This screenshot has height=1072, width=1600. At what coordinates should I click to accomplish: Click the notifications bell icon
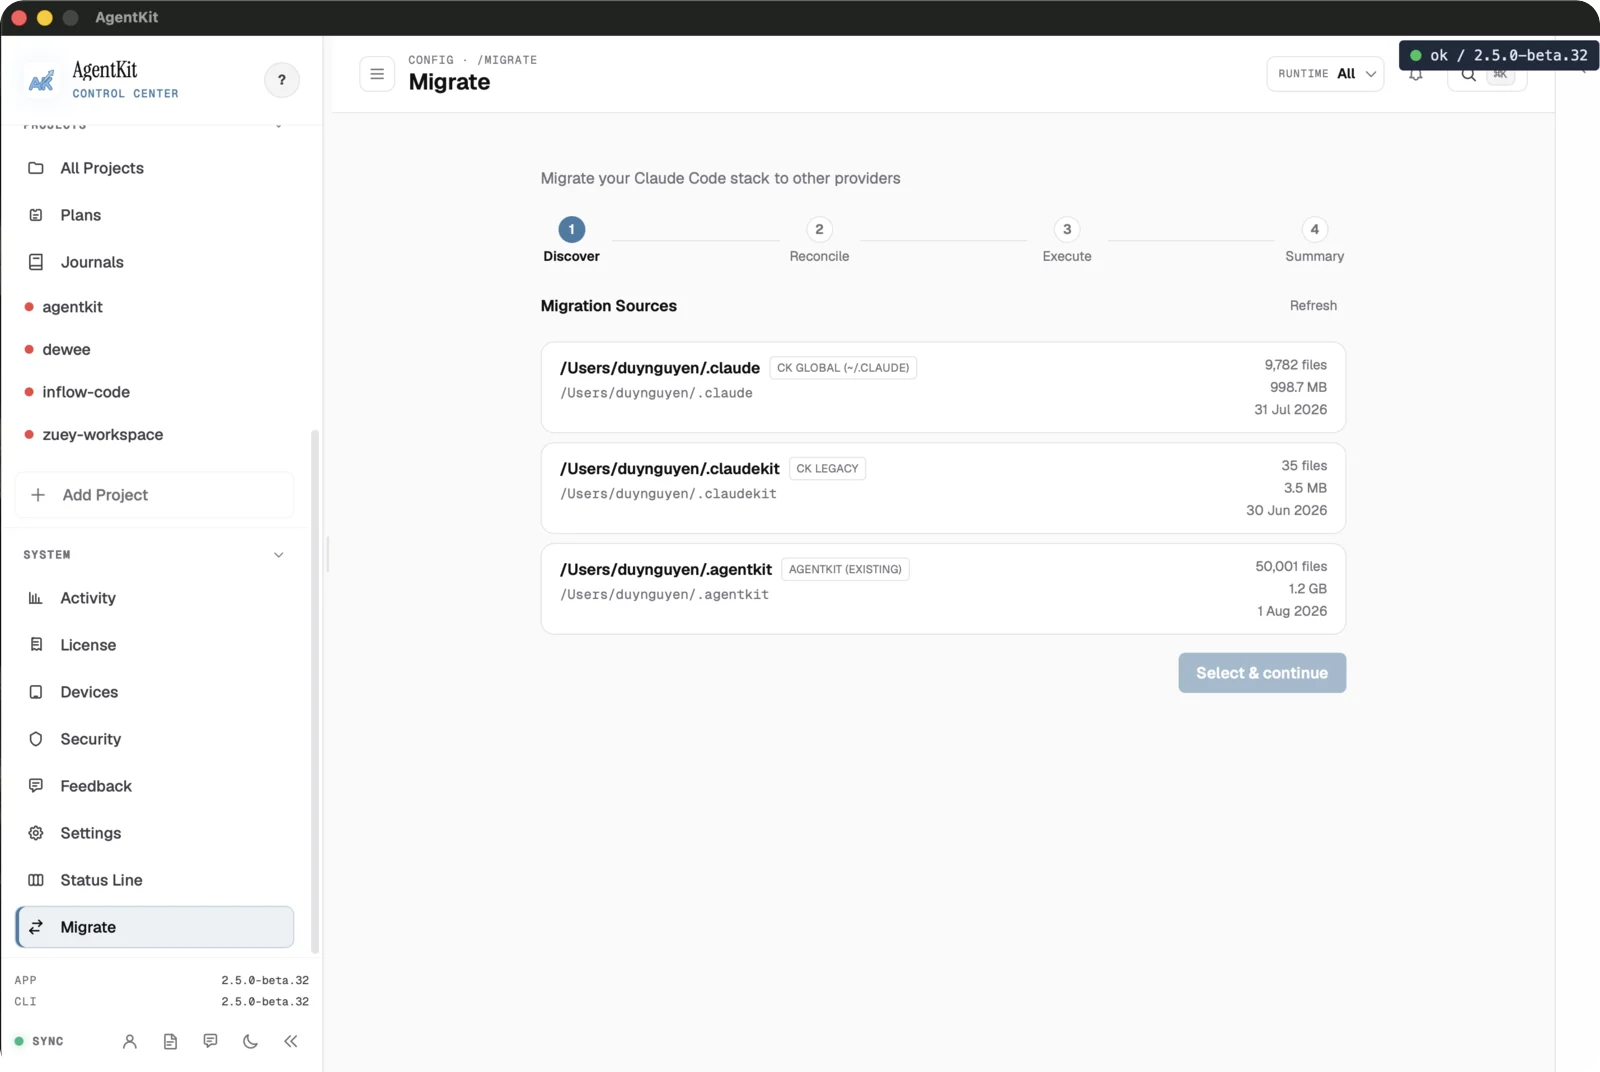pos(1416,75)
